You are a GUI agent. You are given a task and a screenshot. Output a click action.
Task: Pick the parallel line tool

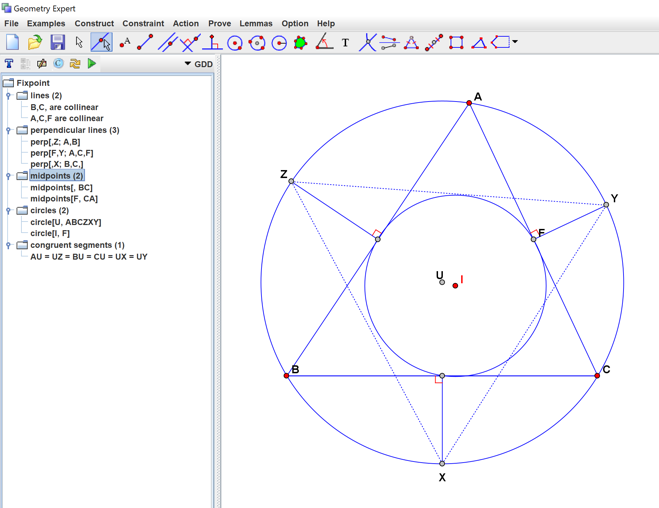click(x=168, y=42)
